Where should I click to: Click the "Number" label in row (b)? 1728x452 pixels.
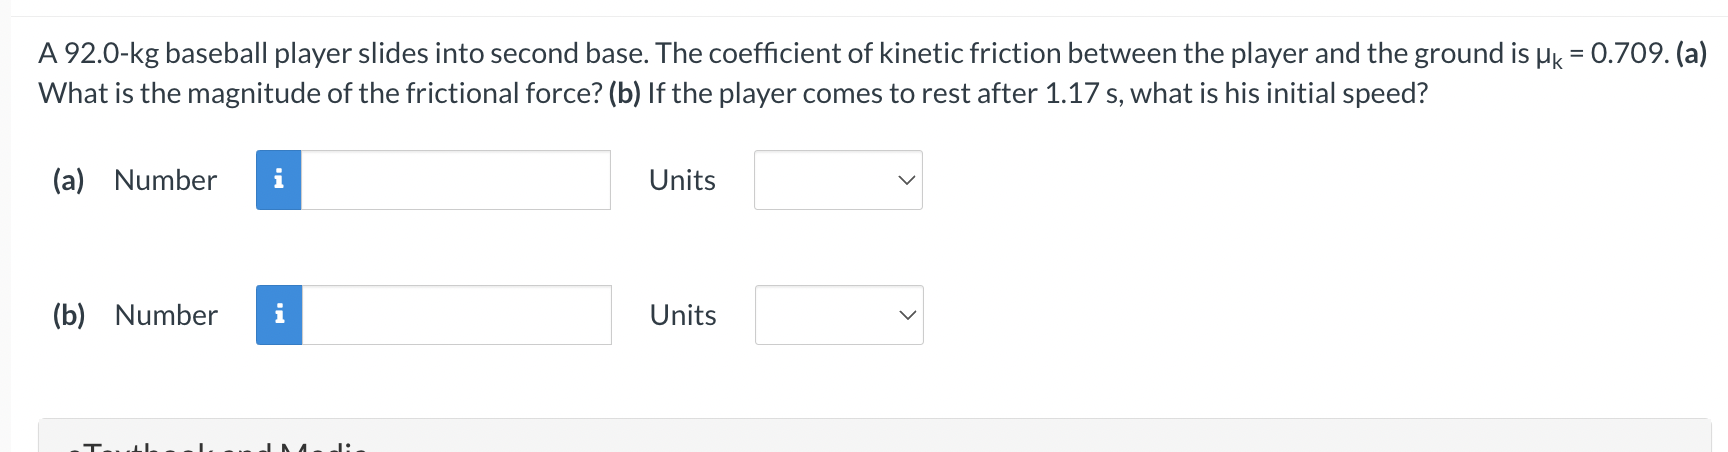[x=166, y=315]
